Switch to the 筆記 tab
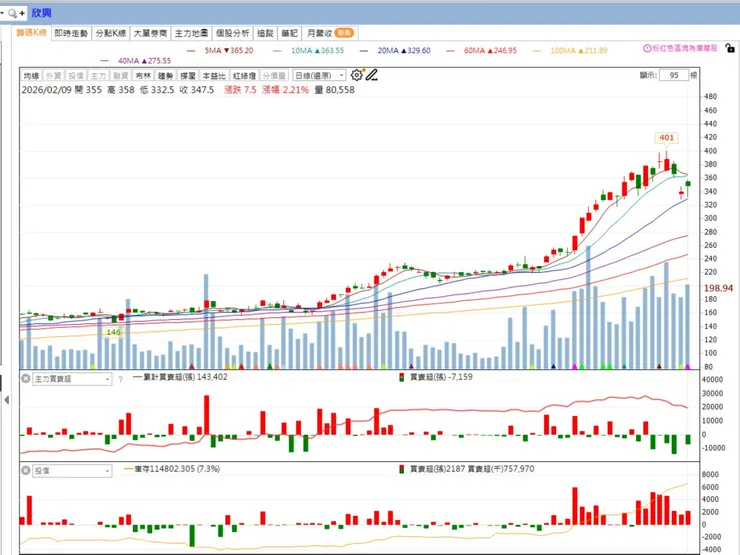The image size is (740, 555). 289,33
